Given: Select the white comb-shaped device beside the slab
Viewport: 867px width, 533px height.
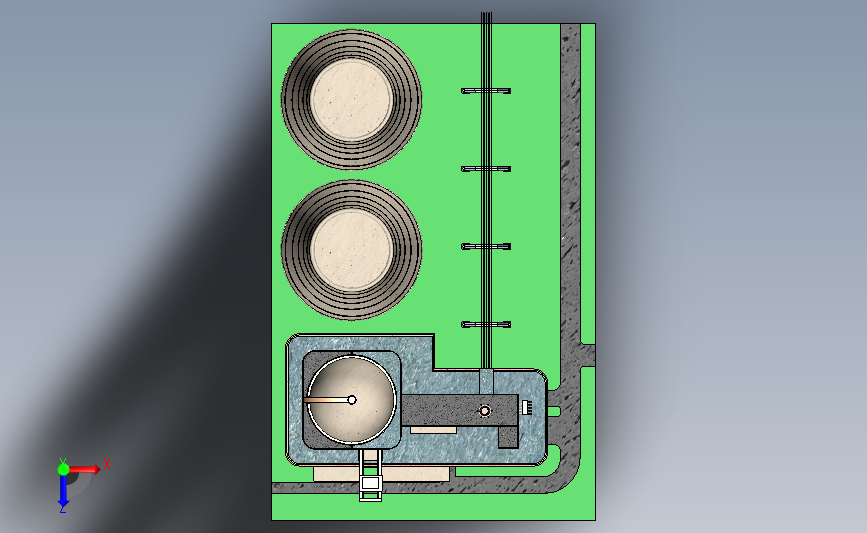Looking at the screenshot, I should click(527, 407).
